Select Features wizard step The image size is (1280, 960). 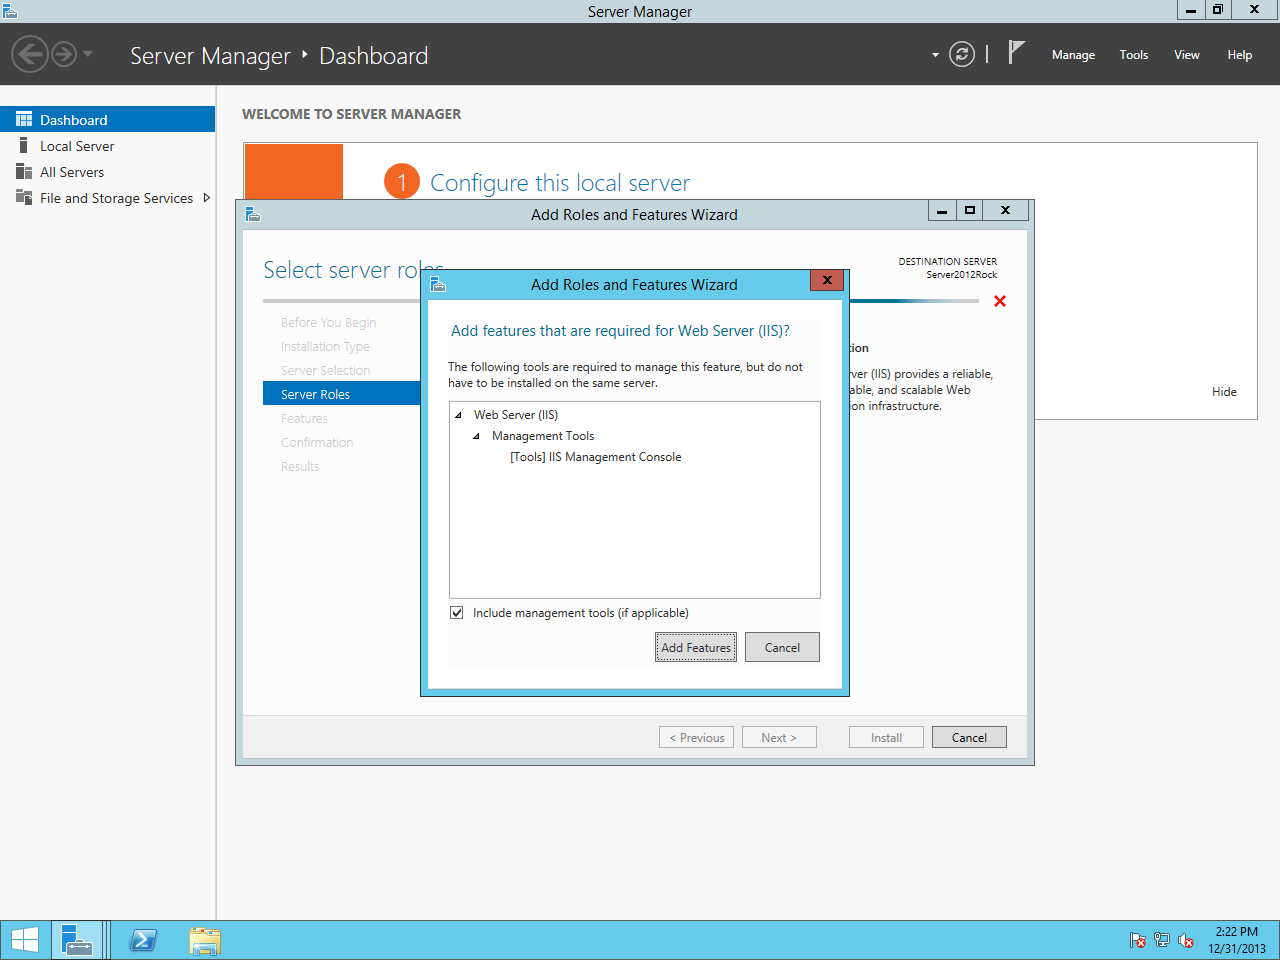click(x=304, y=419)
